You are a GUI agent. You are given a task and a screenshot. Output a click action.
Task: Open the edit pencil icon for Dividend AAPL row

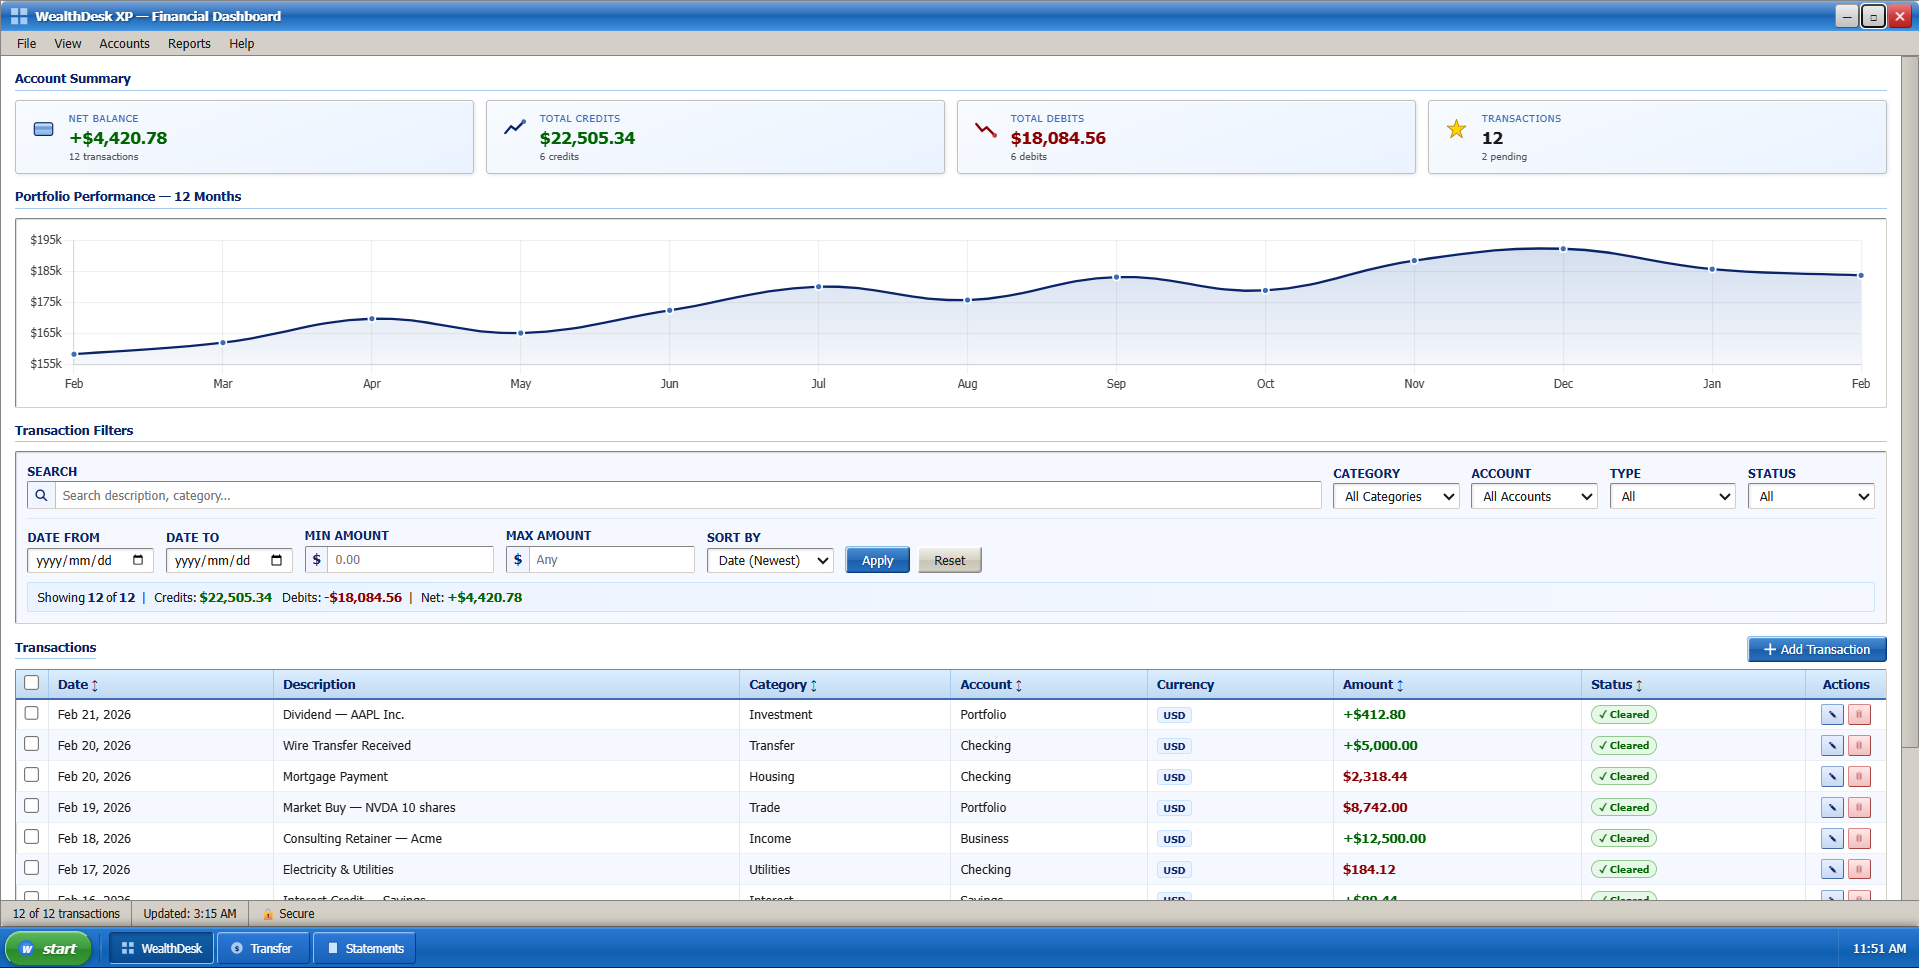point(1832,714)
